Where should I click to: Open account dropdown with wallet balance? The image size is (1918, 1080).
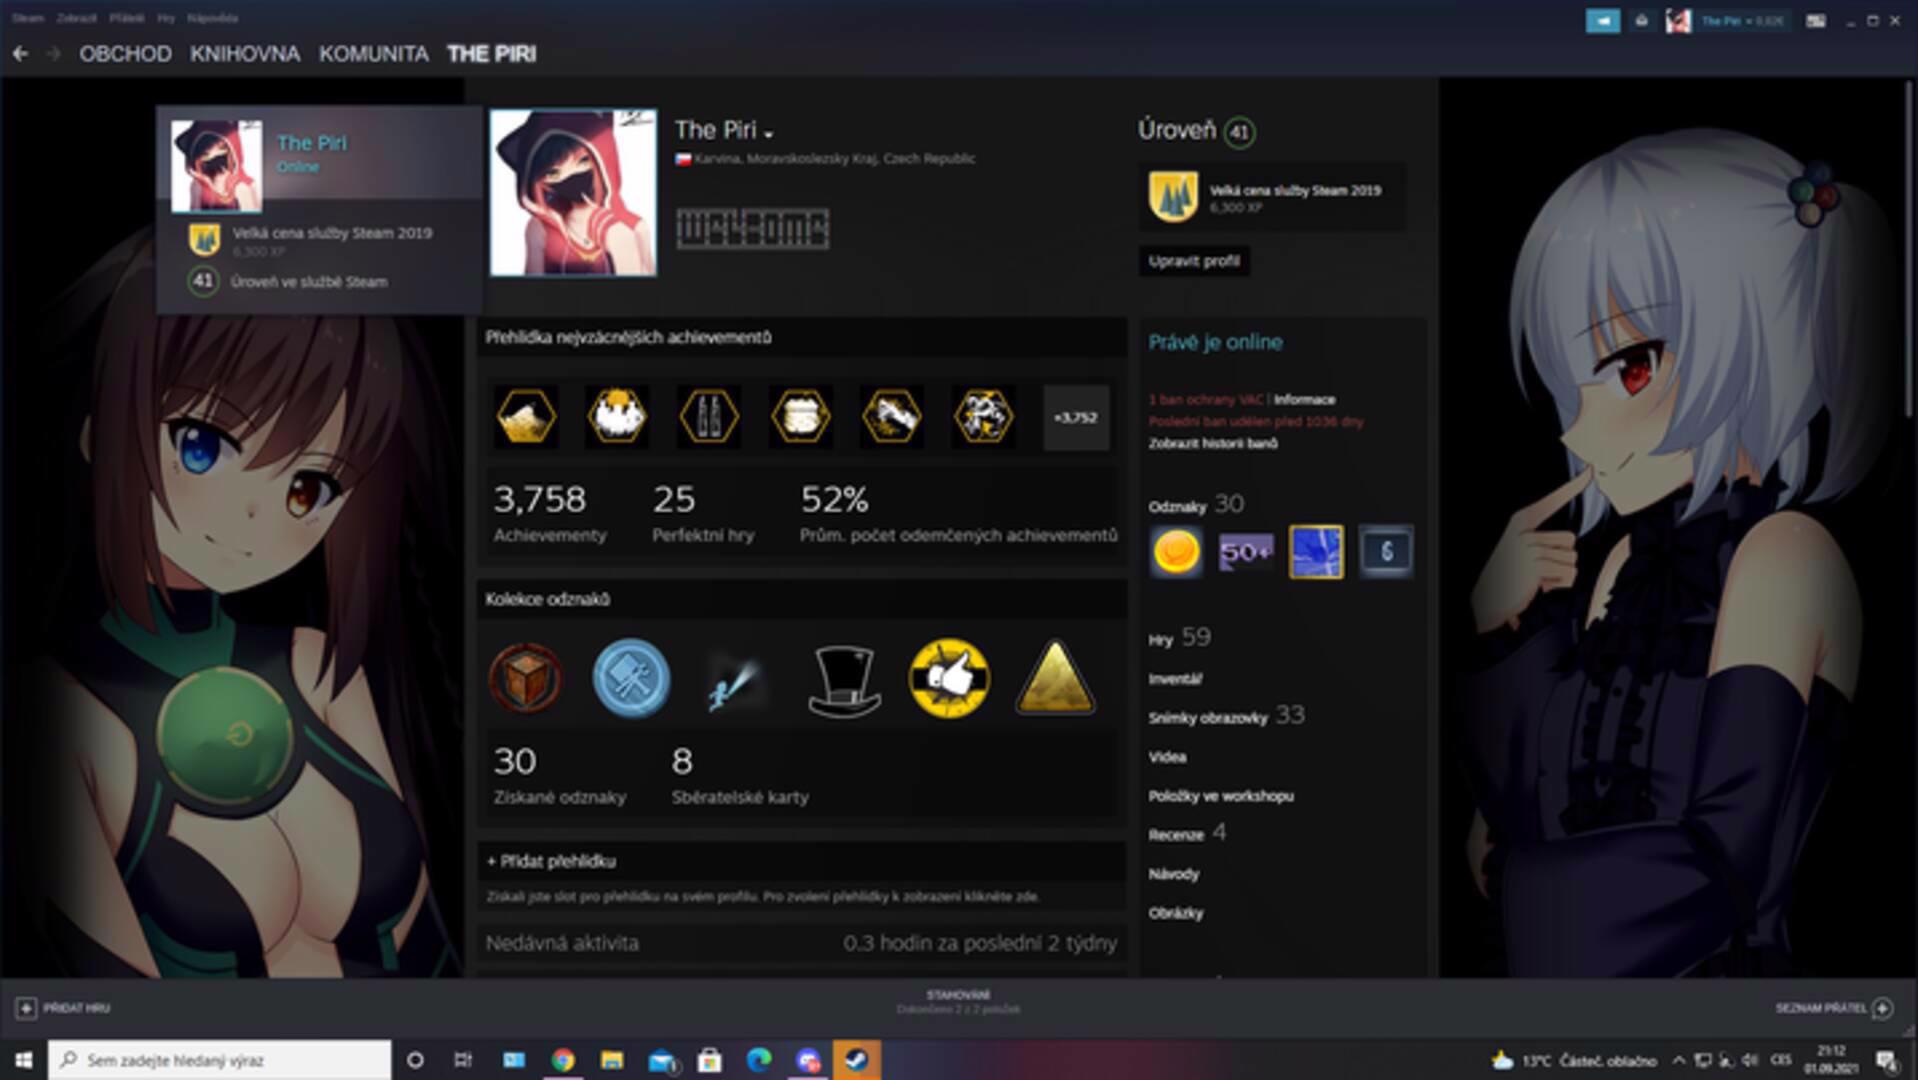point(1742,20)
